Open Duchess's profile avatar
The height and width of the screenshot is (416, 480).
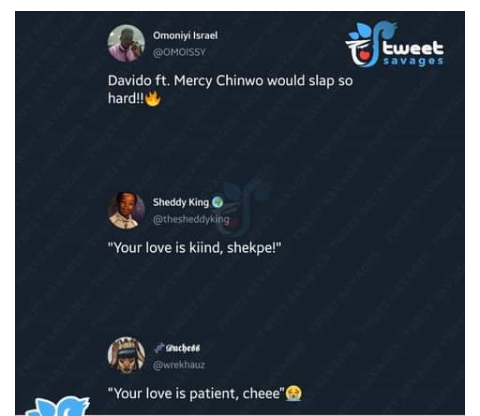pyautogui.click(x=126, y=355)
